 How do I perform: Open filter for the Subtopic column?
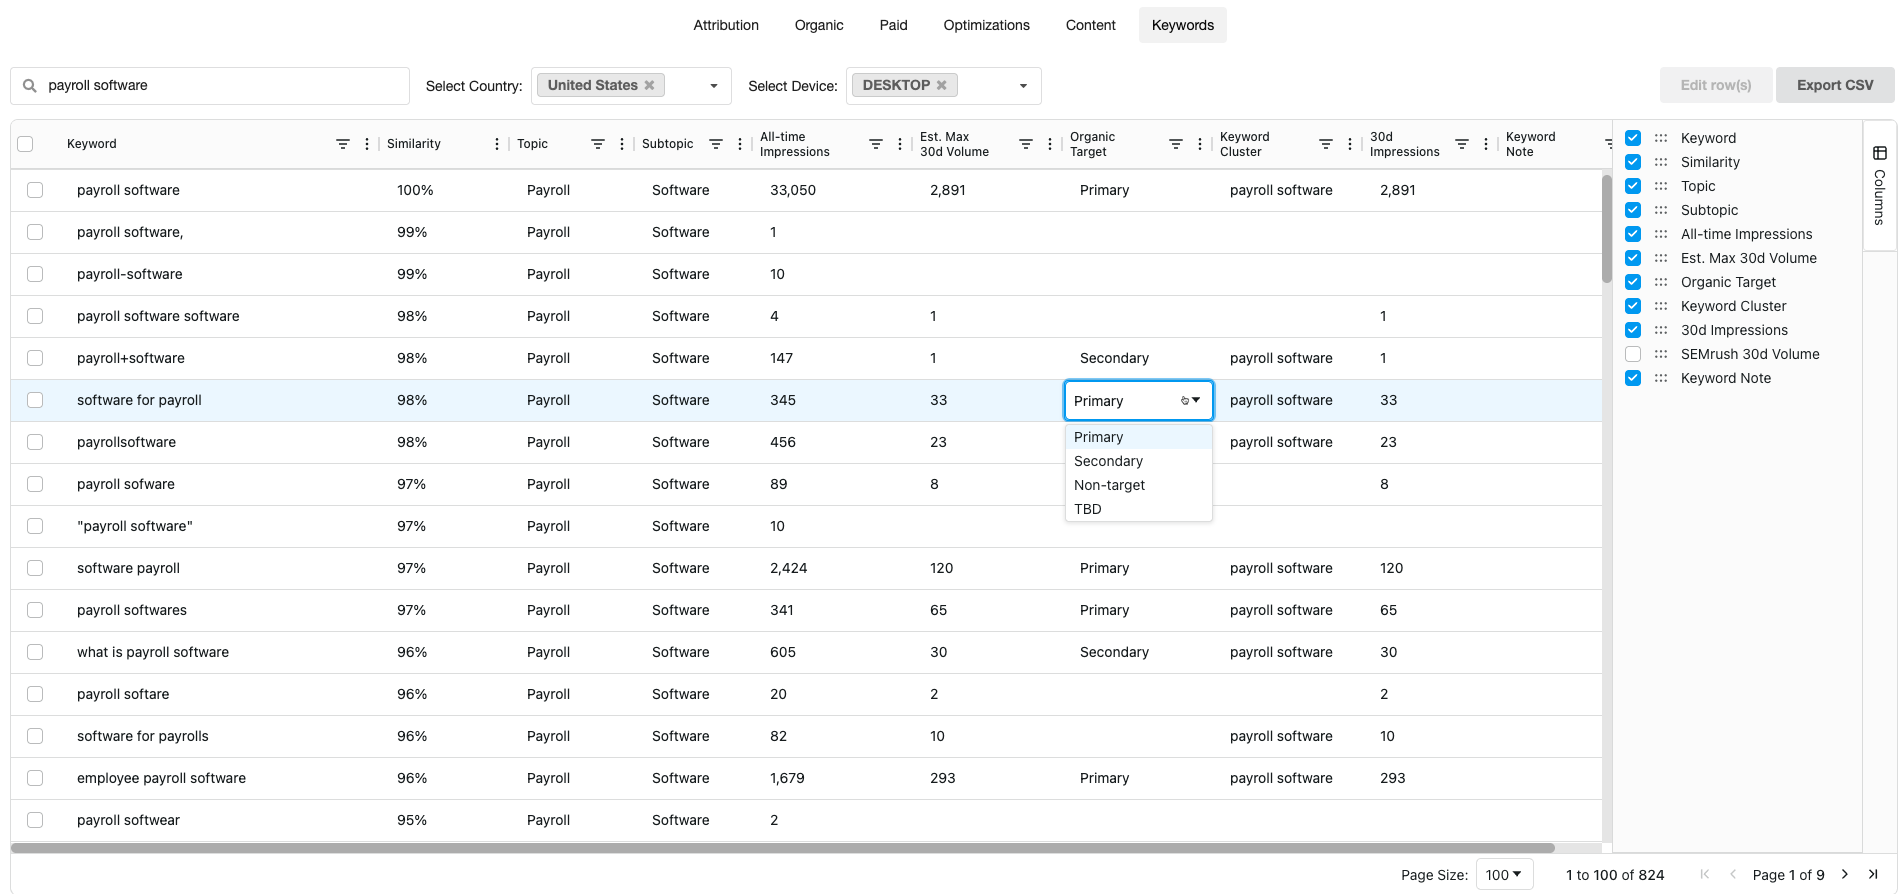point(716,144)
